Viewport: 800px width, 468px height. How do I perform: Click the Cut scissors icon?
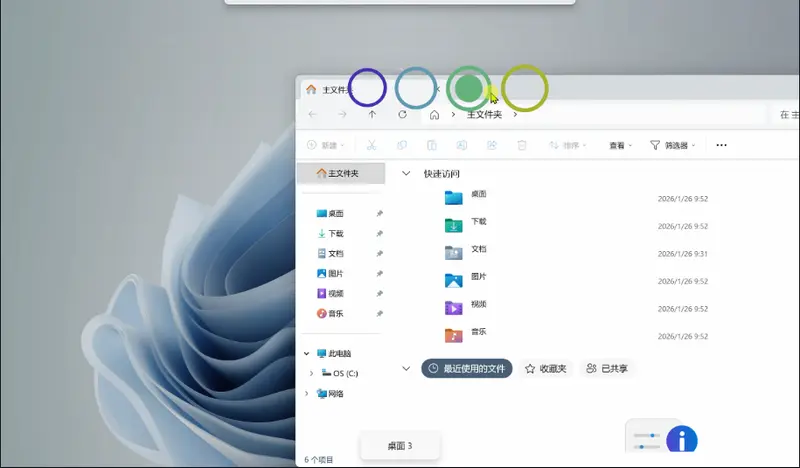371,145
